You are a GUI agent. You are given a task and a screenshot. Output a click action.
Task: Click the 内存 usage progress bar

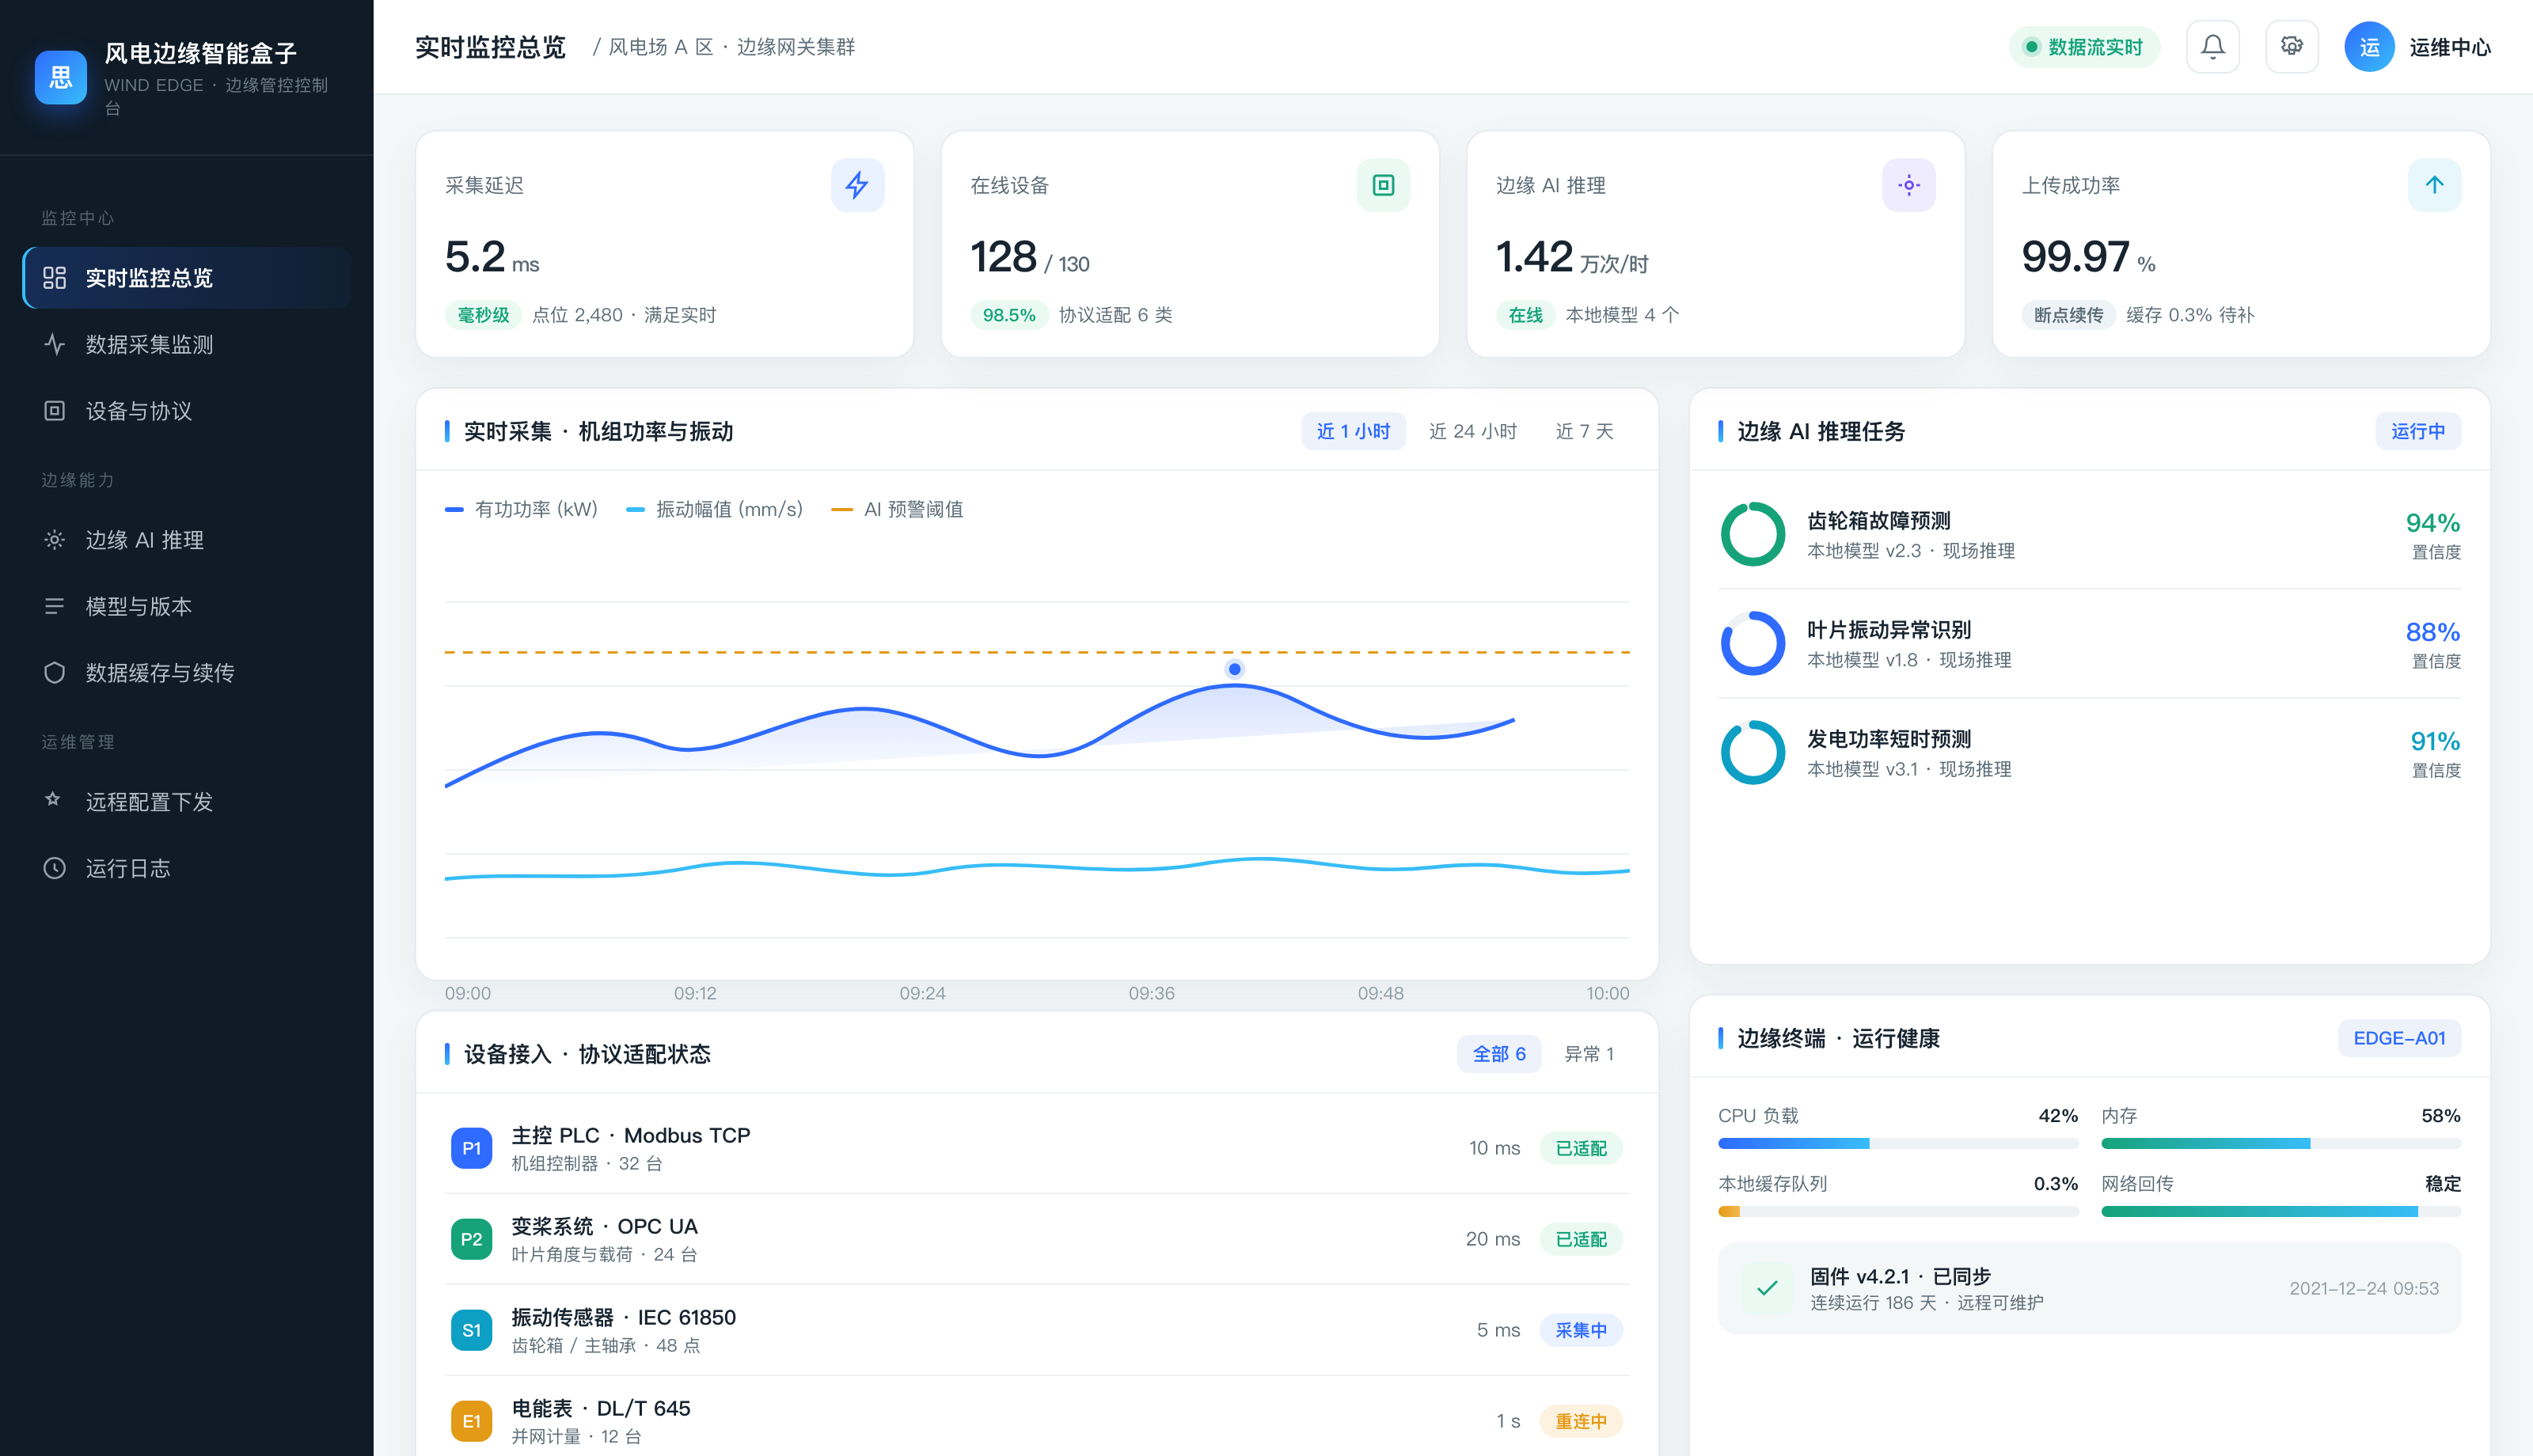coord(2280,1143)
